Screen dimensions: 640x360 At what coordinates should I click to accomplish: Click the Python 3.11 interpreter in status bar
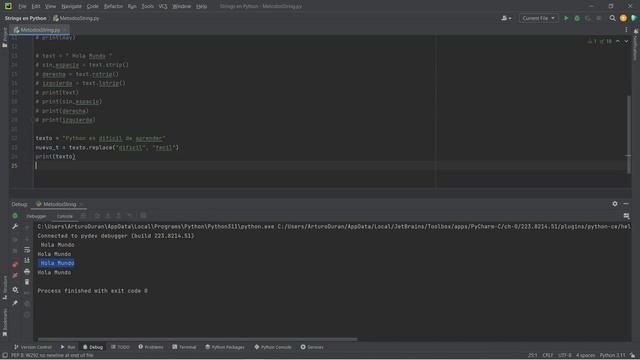(612, 355)
